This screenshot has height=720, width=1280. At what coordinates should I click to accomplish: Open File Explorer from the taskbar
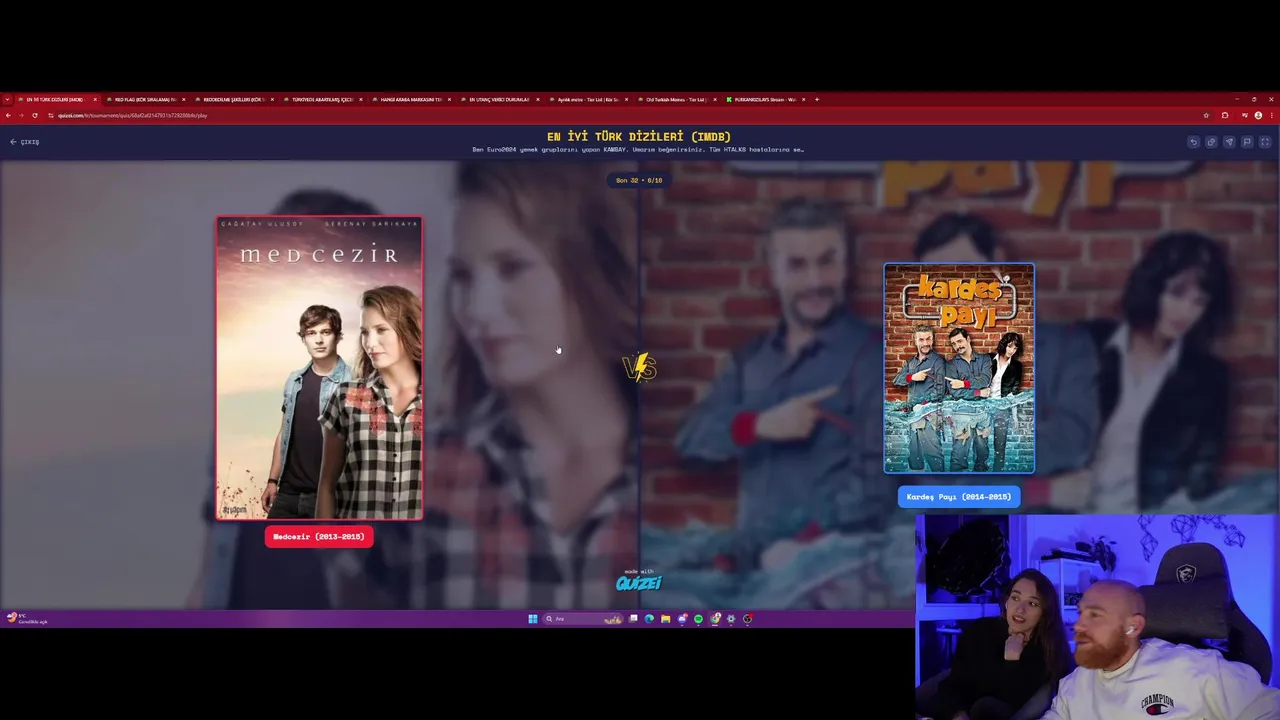pos(665,619)
